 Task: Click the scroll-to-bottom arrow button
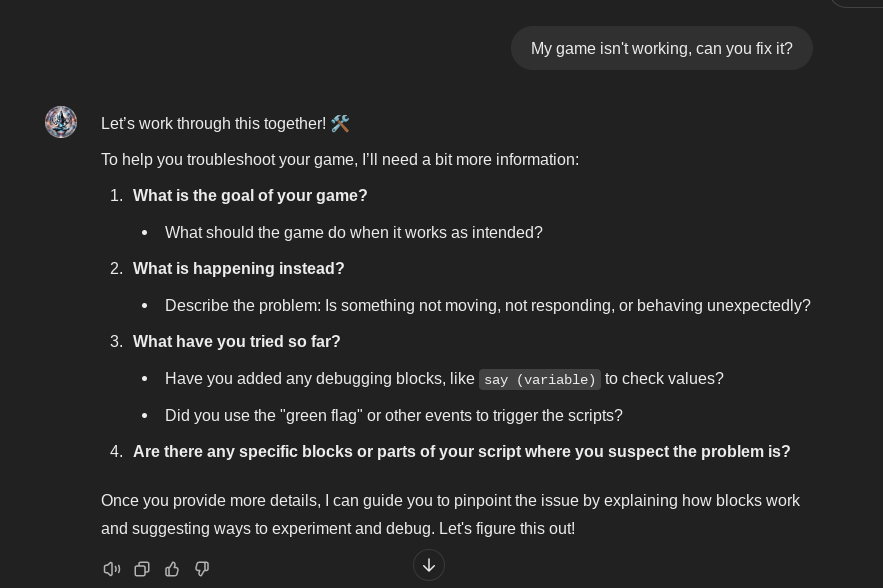click(x=429, y=565)
